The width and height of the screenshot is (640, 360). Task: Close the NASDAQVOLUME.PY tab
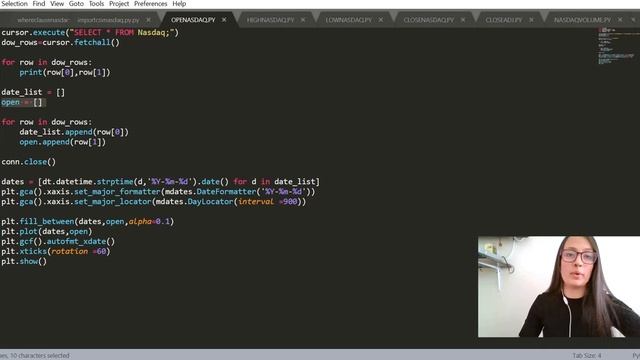(620, 20)
